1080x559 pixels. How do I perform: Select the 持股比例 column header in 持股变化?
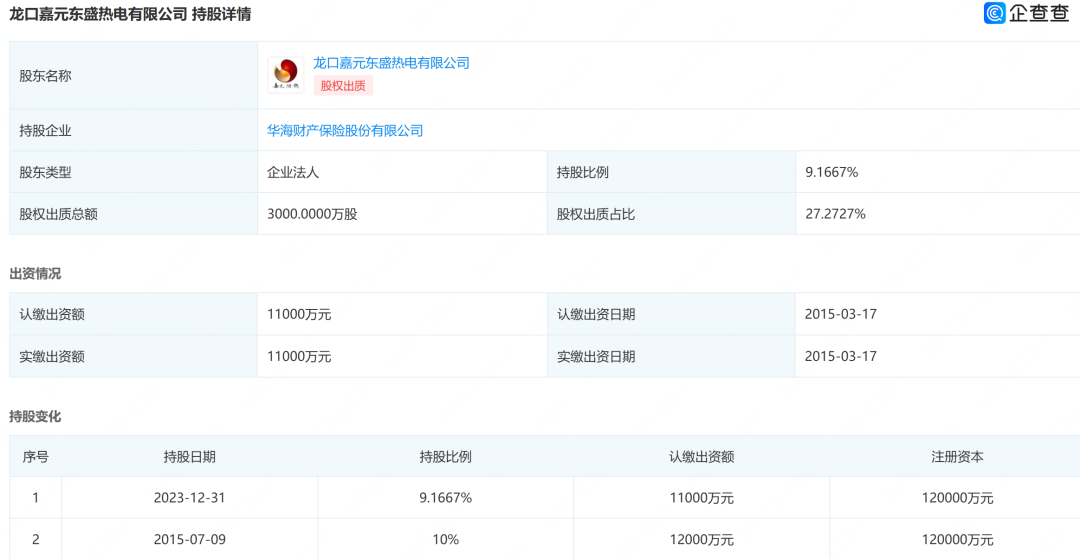(x=446, y=456)
